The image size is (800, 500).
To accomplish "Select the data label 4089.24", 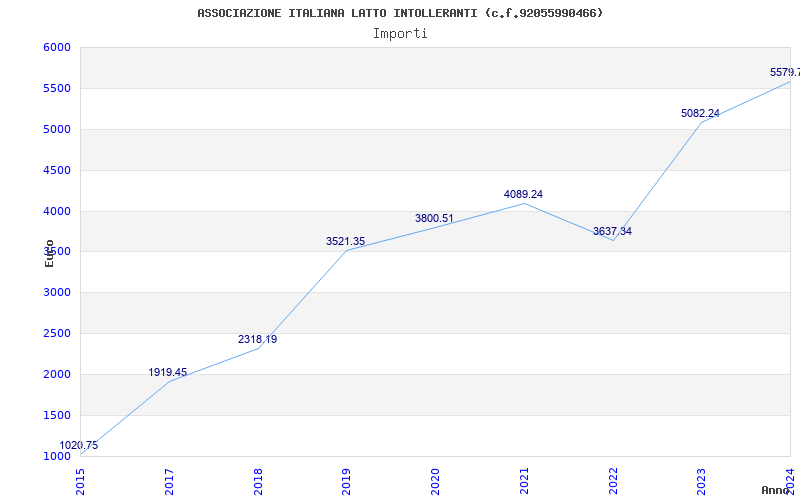I will pyautogui.click(x=523, y=194).
